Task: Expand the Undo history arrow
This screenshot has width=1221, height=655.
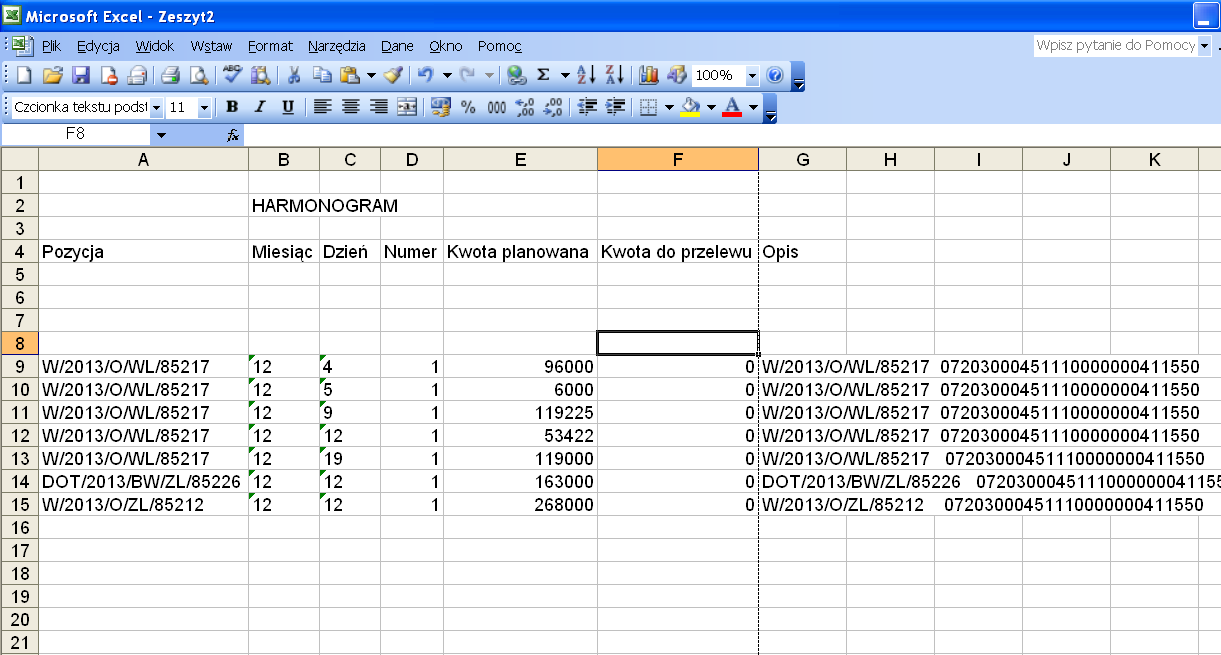Action: pyautogui.click(x=447, y=75)
